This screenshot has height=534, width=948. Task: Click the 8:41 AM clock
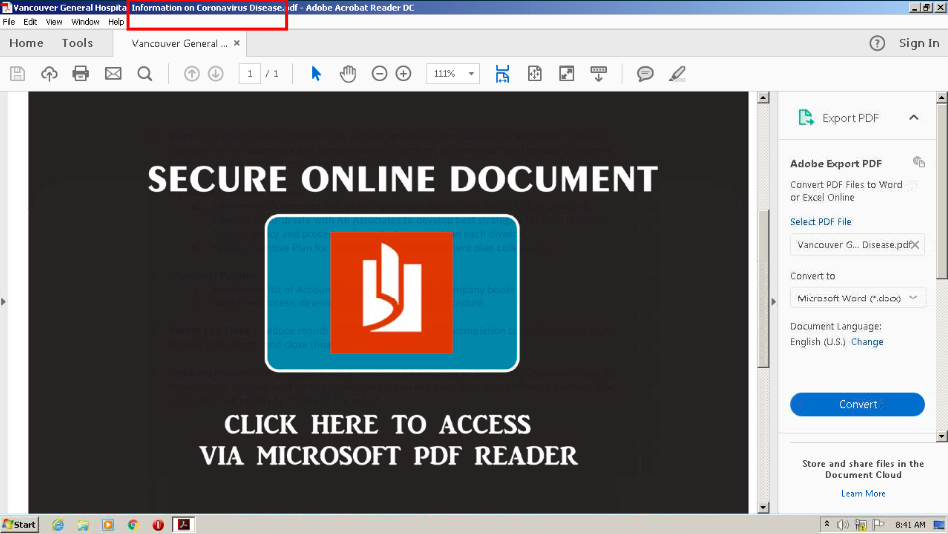coord(910,524)
